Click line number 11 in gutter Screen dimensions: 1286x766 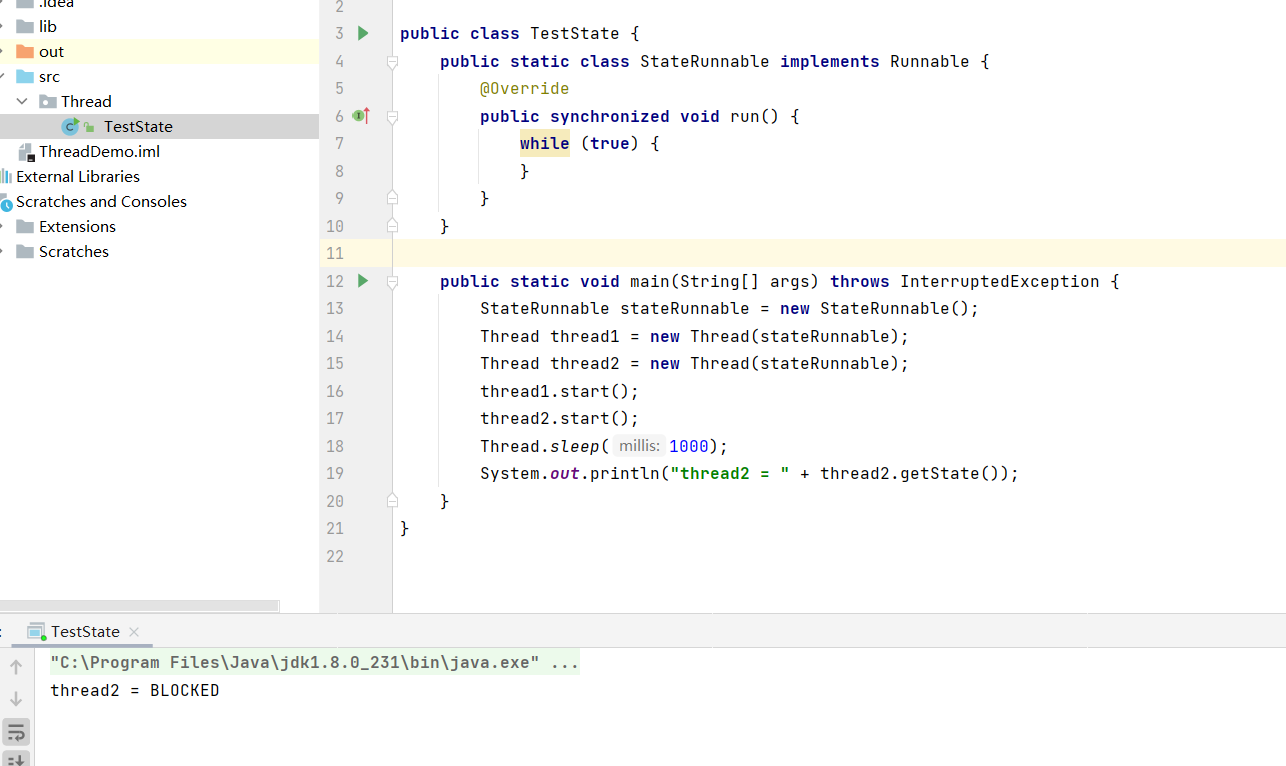[x=335, y=254]
